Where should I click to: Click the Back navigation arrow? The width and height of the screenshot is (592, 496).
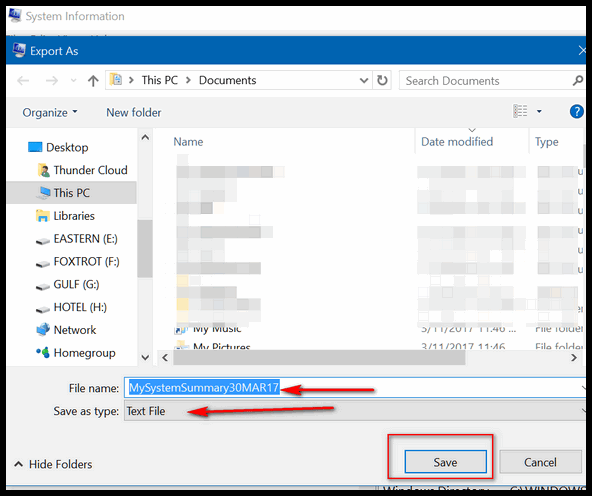point(23,80)
